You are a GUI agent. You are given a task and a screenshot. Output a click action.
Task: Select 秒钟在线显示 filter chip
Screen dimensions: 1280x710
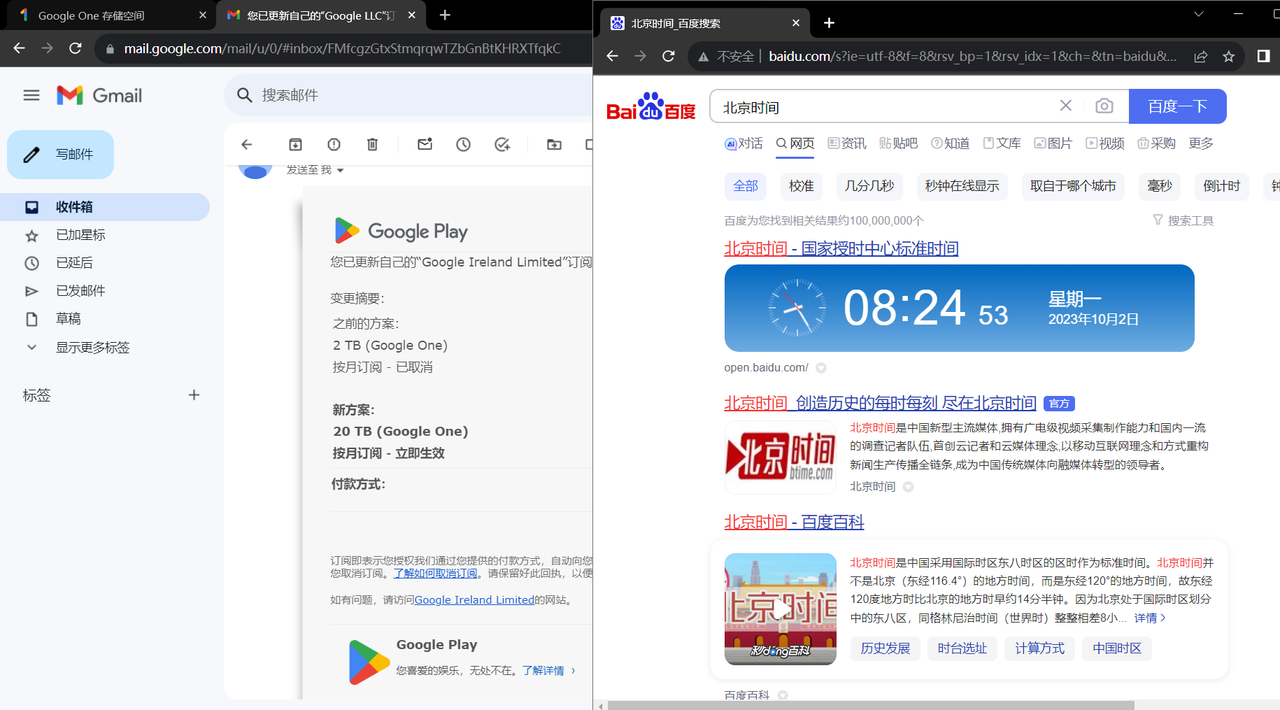962,186
